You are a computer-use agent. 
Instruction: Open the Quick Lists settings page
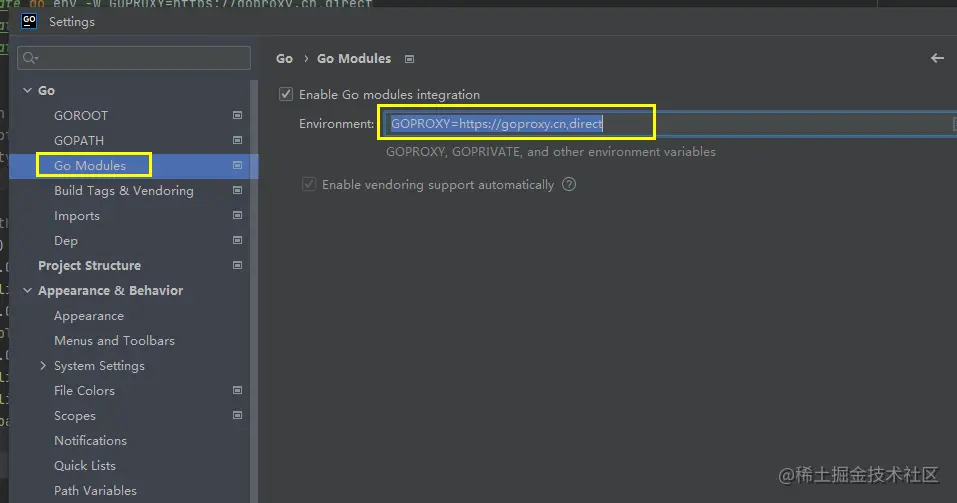point(85,466)
